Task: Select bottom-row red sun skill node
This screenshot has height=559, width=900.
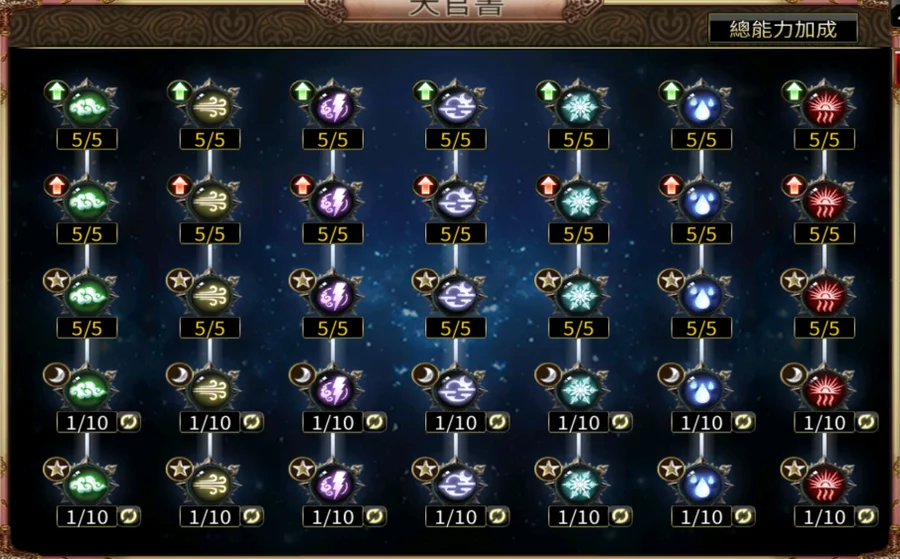Action: 824,484
